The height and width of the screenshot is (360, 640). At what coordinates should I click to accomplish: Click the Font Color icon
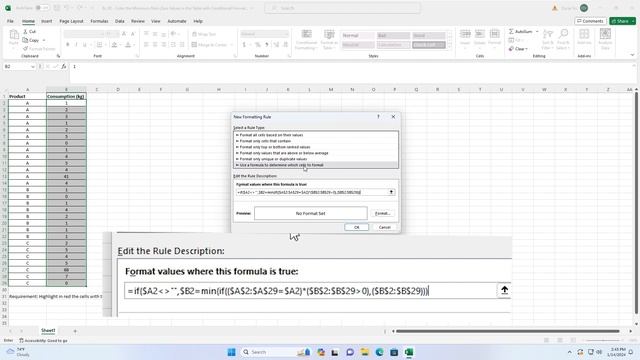coord(128,44)
